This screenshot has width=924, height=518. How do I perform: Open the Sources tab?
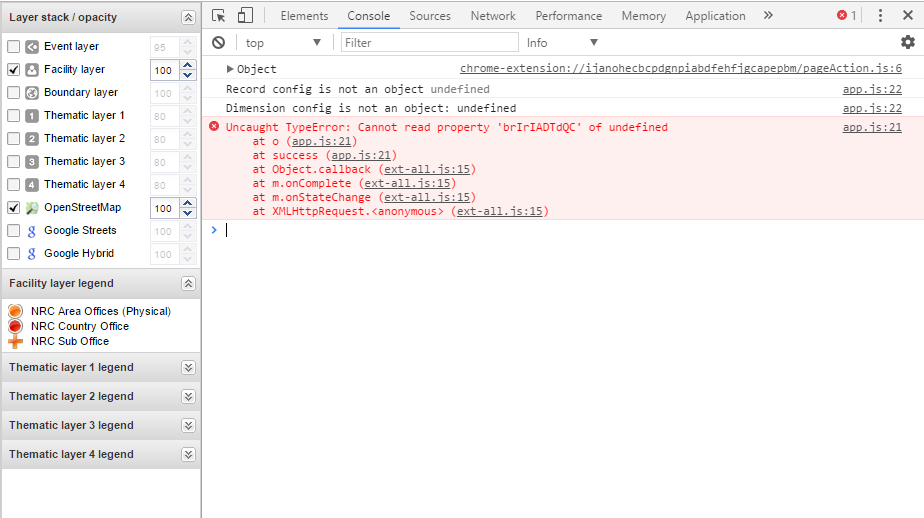[430, 15]
